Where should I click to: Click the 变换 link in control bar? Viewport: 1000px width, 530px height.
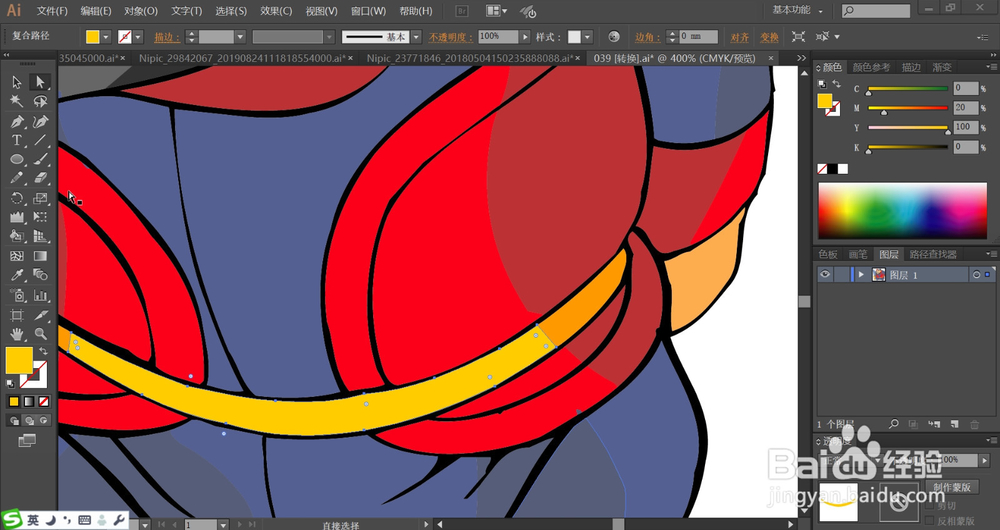(x=769, y=38)
